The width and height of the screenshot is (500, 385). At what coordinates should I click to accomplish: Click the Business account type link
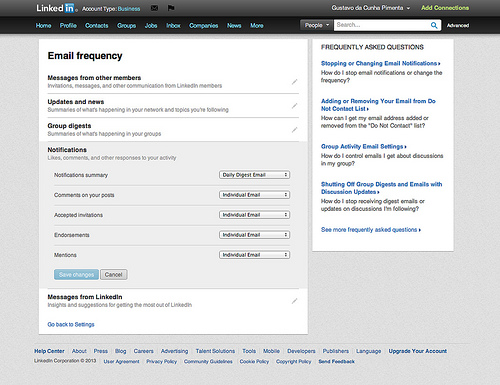129,9
